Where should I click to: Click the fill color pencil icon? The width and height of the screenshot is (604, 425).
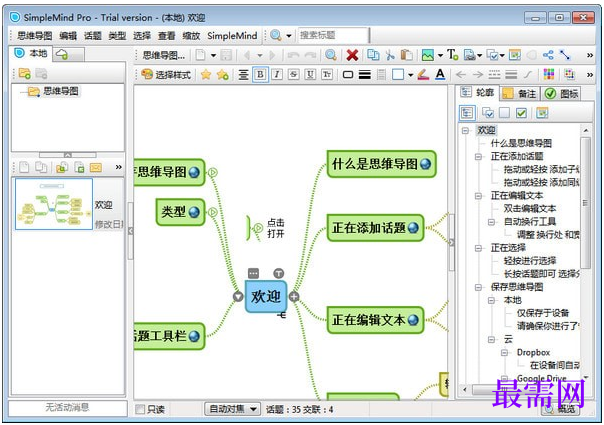[423, 74]
